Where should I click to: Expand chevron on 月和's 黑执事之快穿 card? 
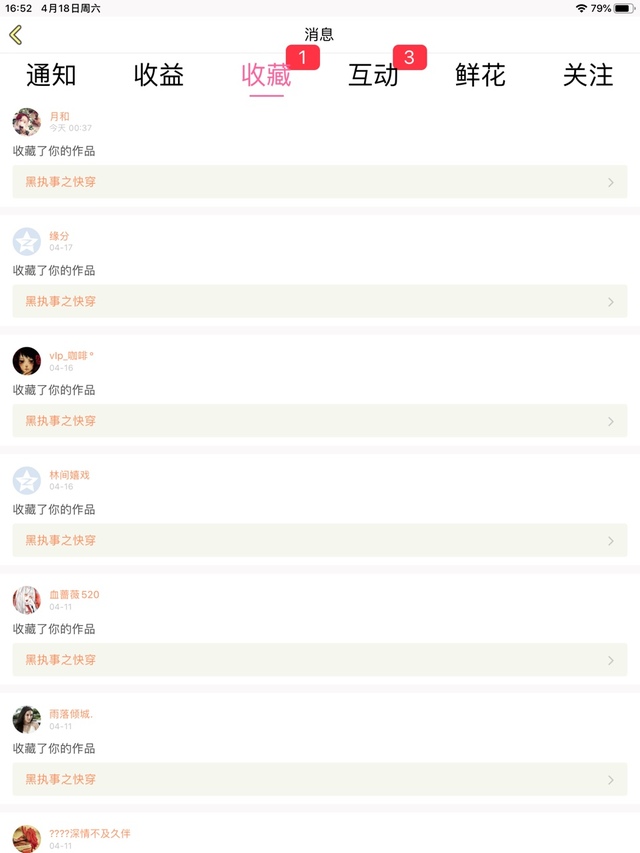611,183
